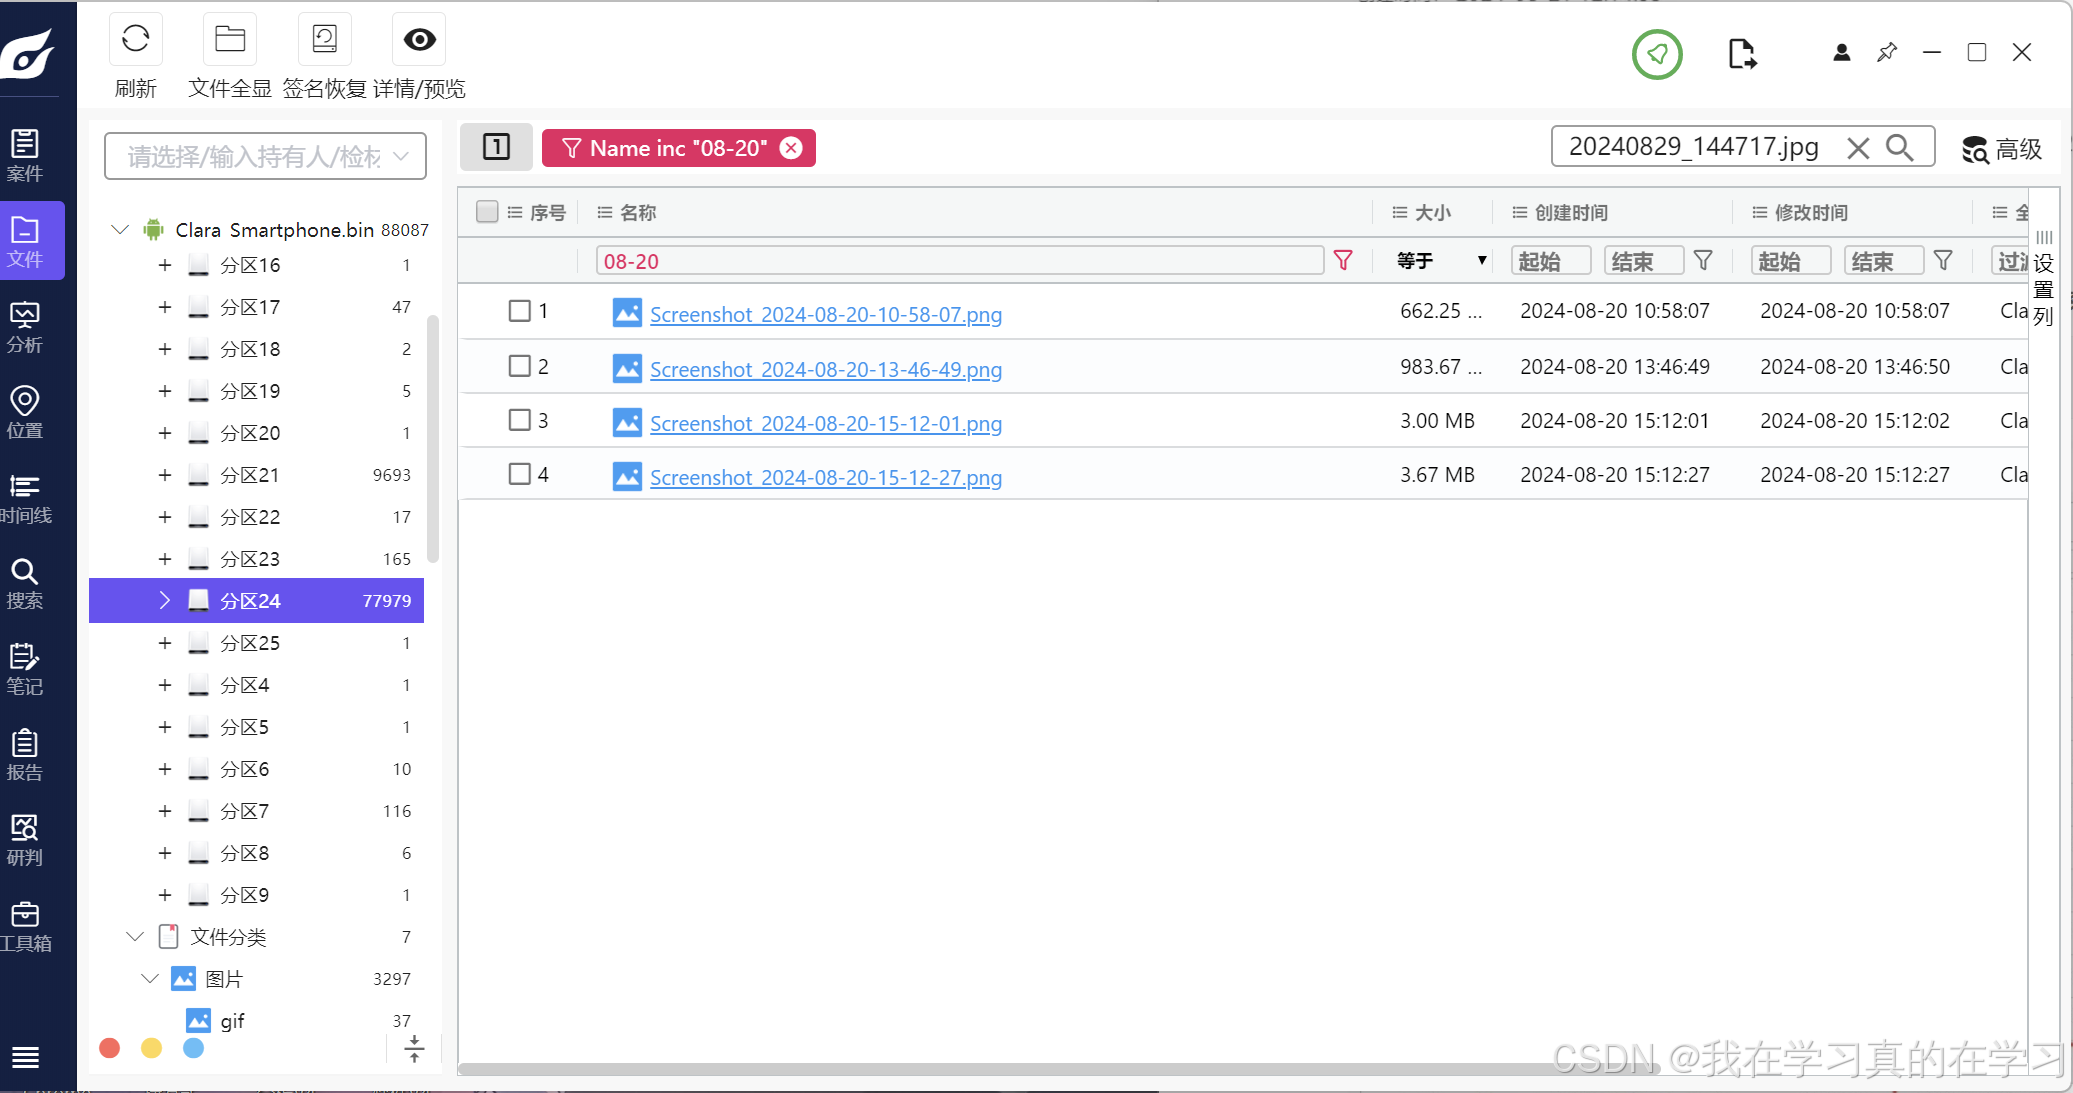Check the box for row 1
This screenshot has height=1093, width=2073.
click(x=519, y=311)
